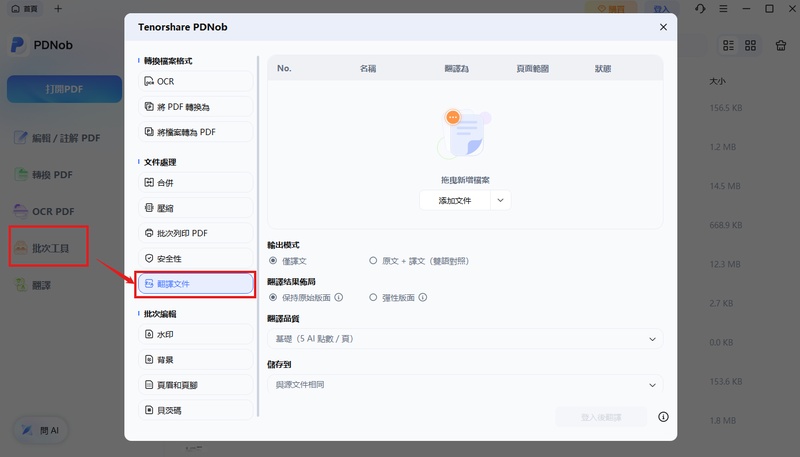
Task: Open the Convert files to PDF option
Action: (195, 132)
